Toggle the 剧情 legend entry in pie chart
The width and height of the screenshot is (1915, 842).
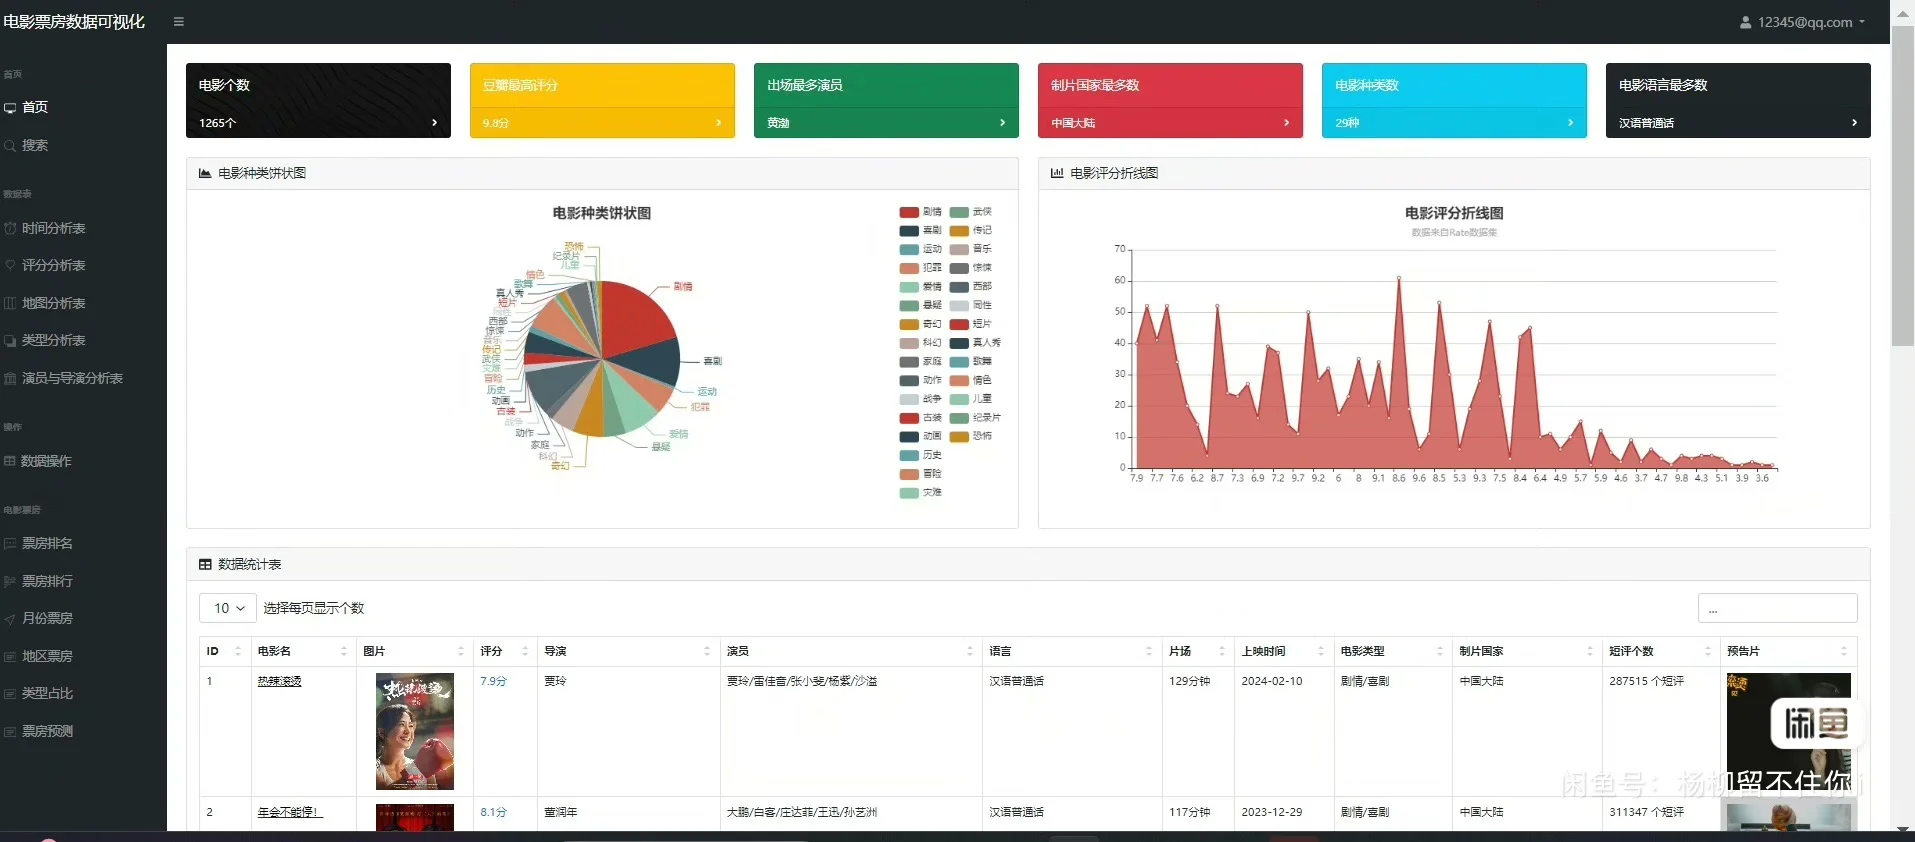tap(920, 212)
